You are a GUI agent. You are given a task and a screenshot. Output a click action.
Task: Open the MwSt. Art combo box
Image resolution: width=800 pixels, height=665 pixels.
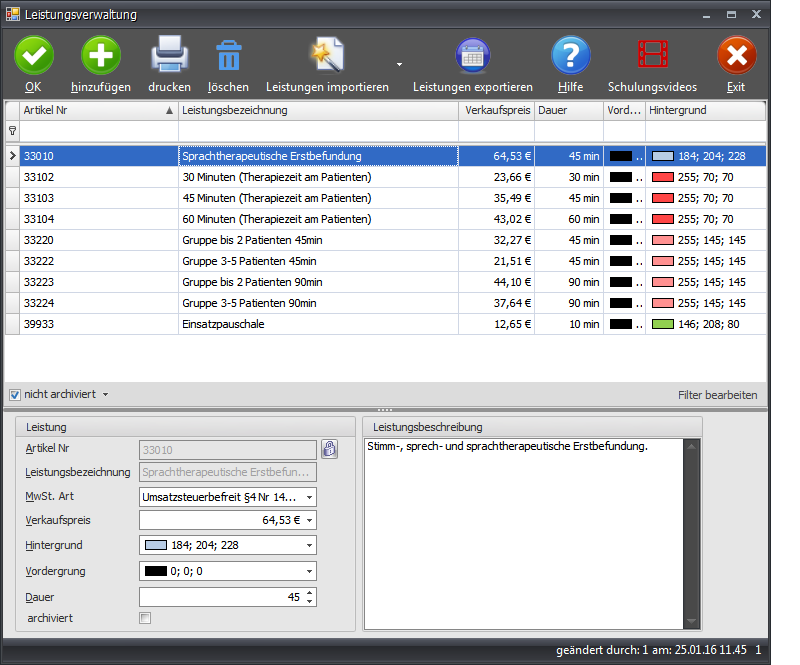[228, 497]
